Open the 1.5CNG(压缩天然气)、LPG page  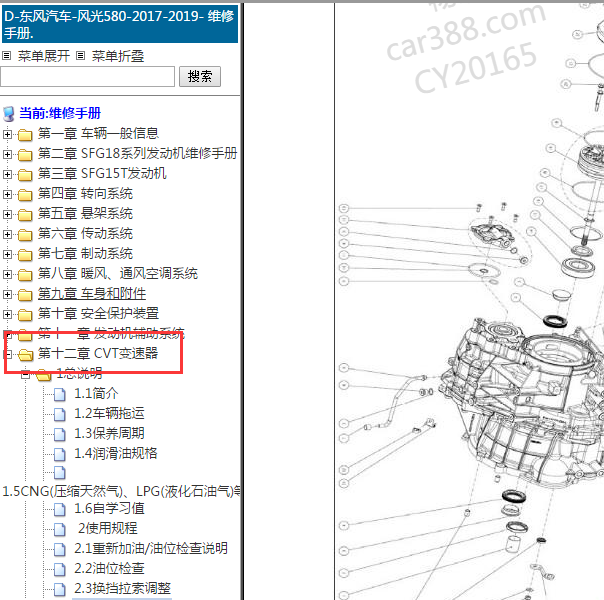point(121,492)
